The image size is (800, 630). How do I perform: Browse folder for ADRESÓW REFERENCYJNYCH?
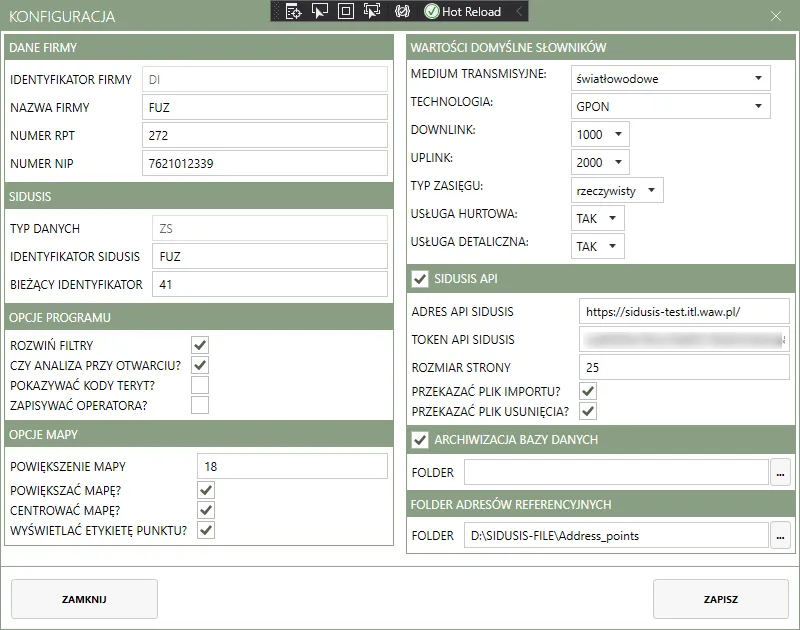pos(780,536)
